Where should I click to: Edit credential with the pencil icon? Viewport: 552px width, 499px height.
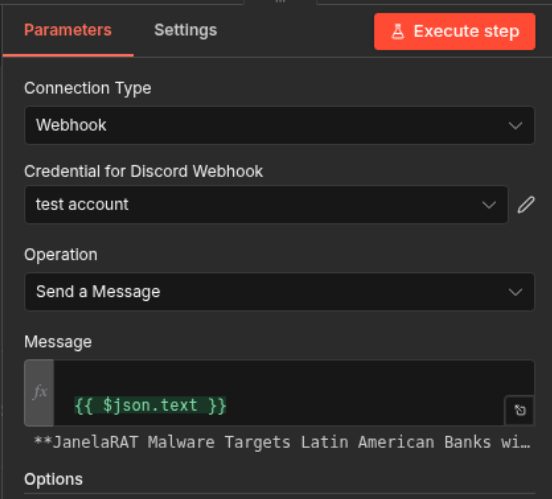tap(526, 205)
